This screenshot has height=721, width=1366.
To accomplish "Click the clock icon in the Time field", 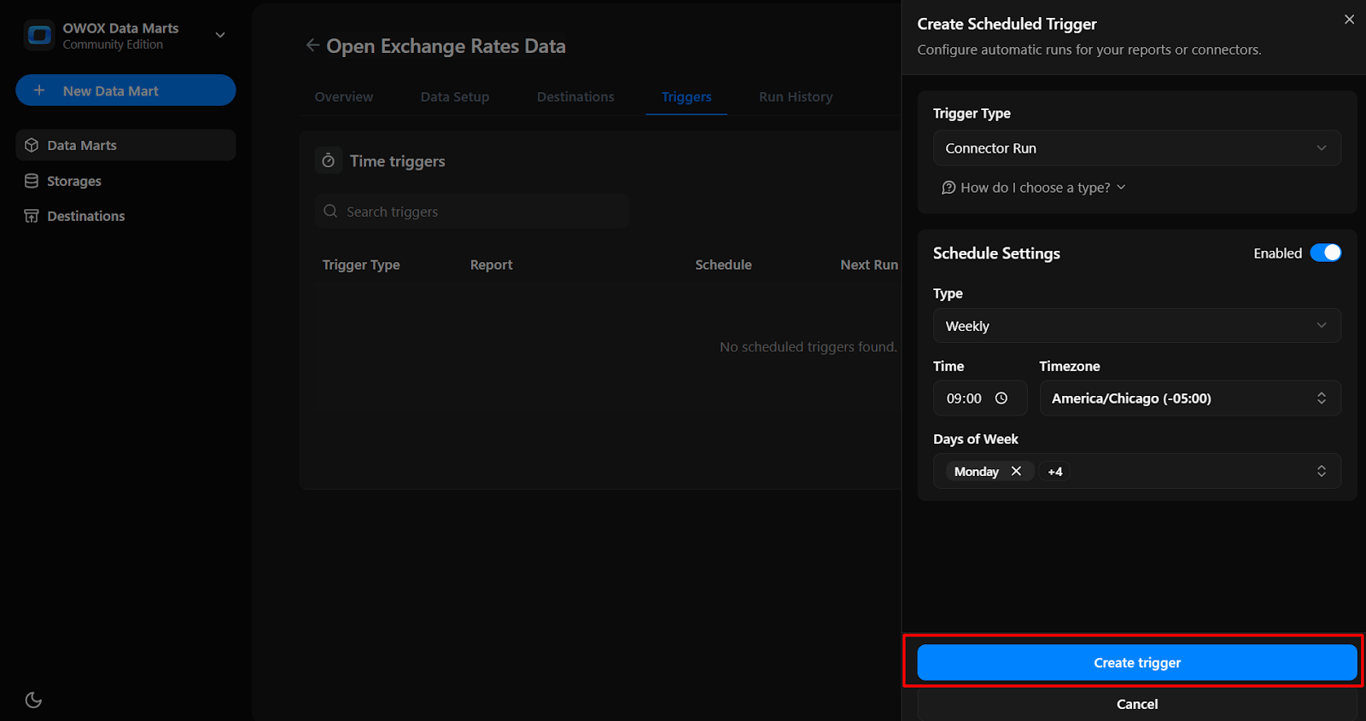I will click(x=1003, y=398).
